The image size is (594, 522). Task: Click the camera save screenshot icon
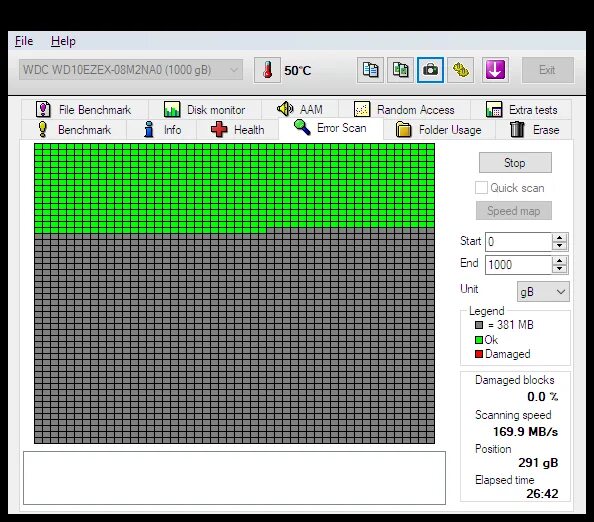(x=430, y=70)
